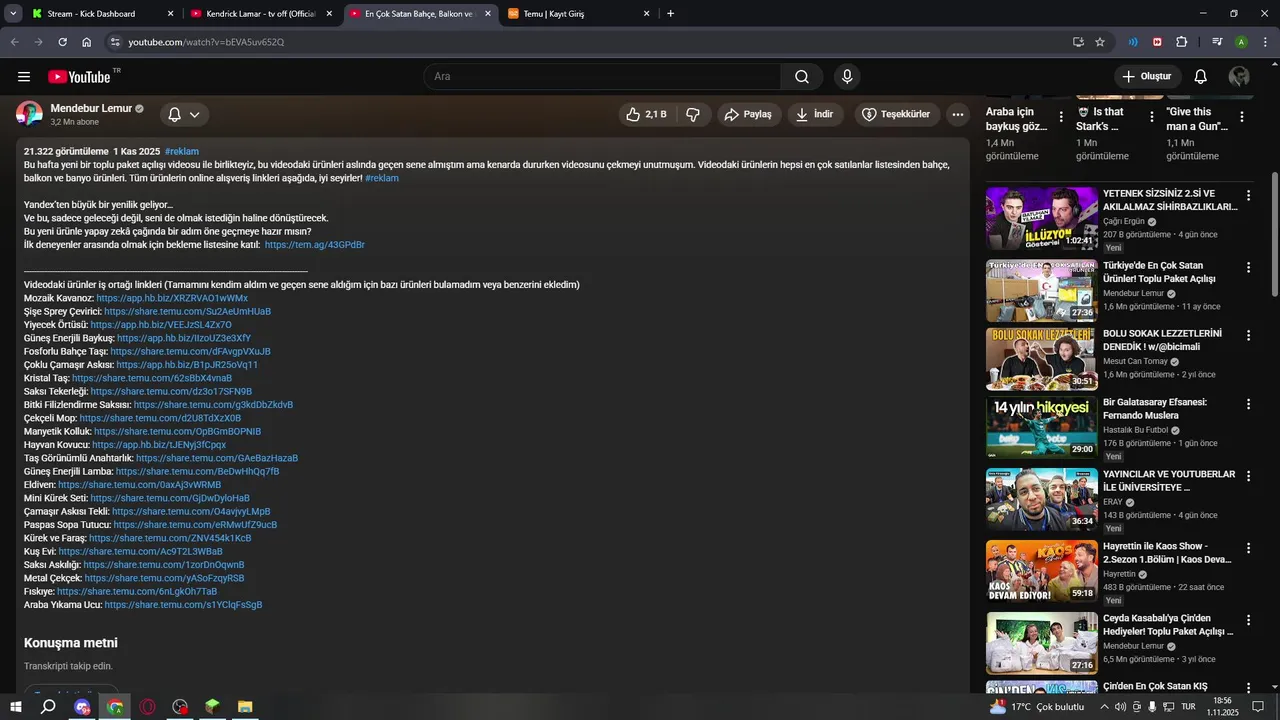Viewport: 1280px width, 720px height.
Task: Open the Chrome profile A avatar
Action: pyautogui.click(x=1241, y=42)
